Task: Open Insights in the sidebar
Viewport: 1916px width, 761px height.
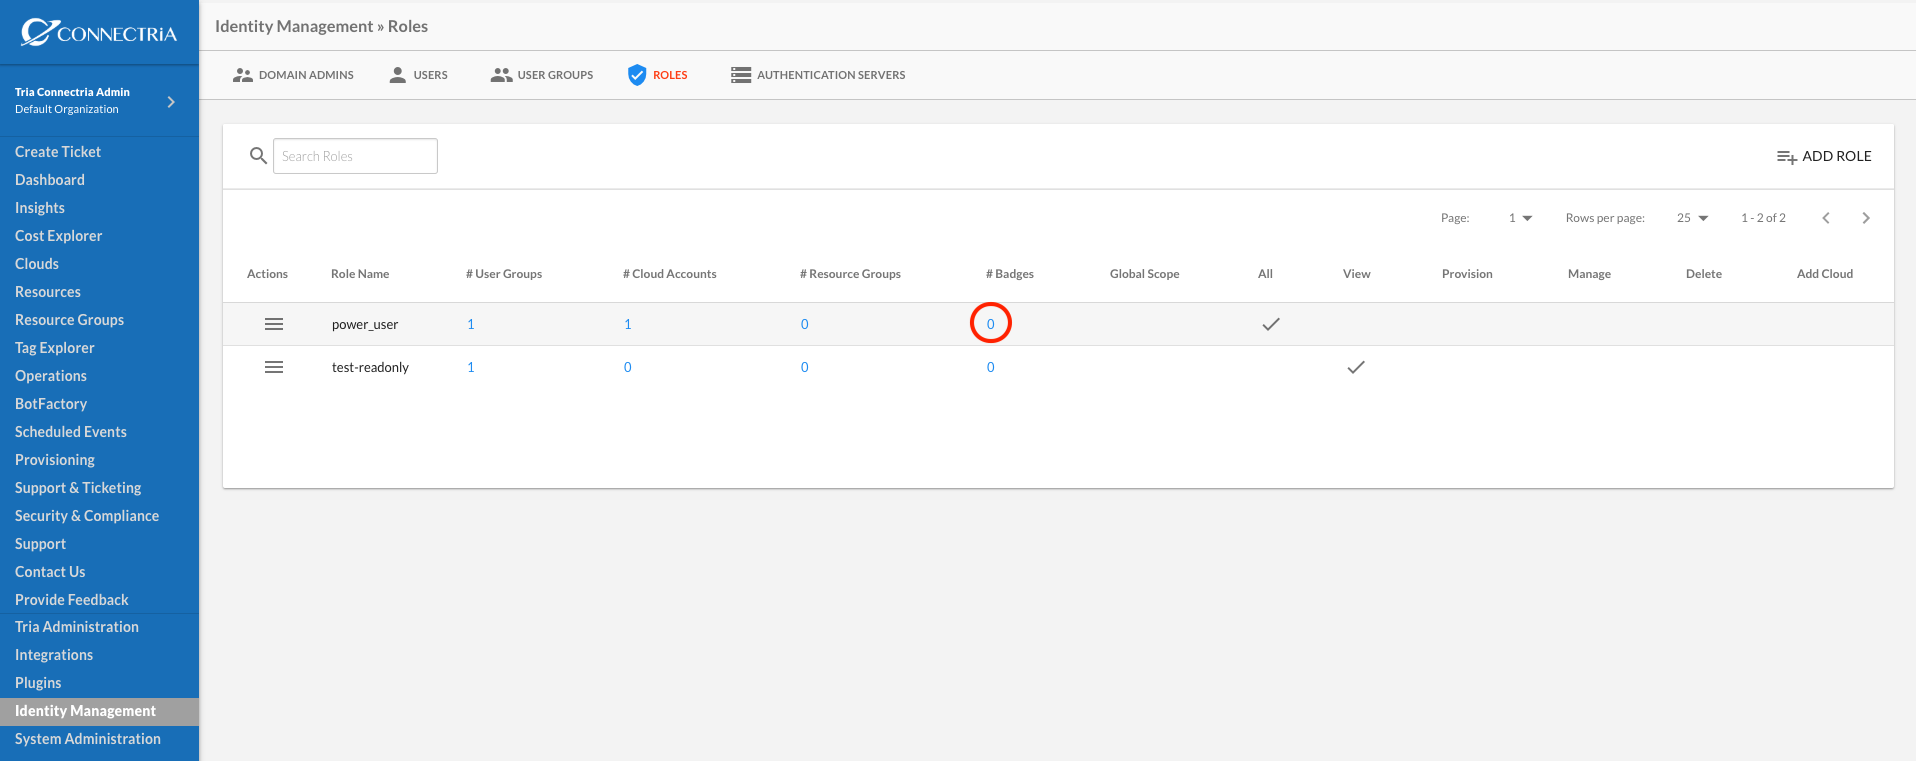Action: [x=40, y=208]
